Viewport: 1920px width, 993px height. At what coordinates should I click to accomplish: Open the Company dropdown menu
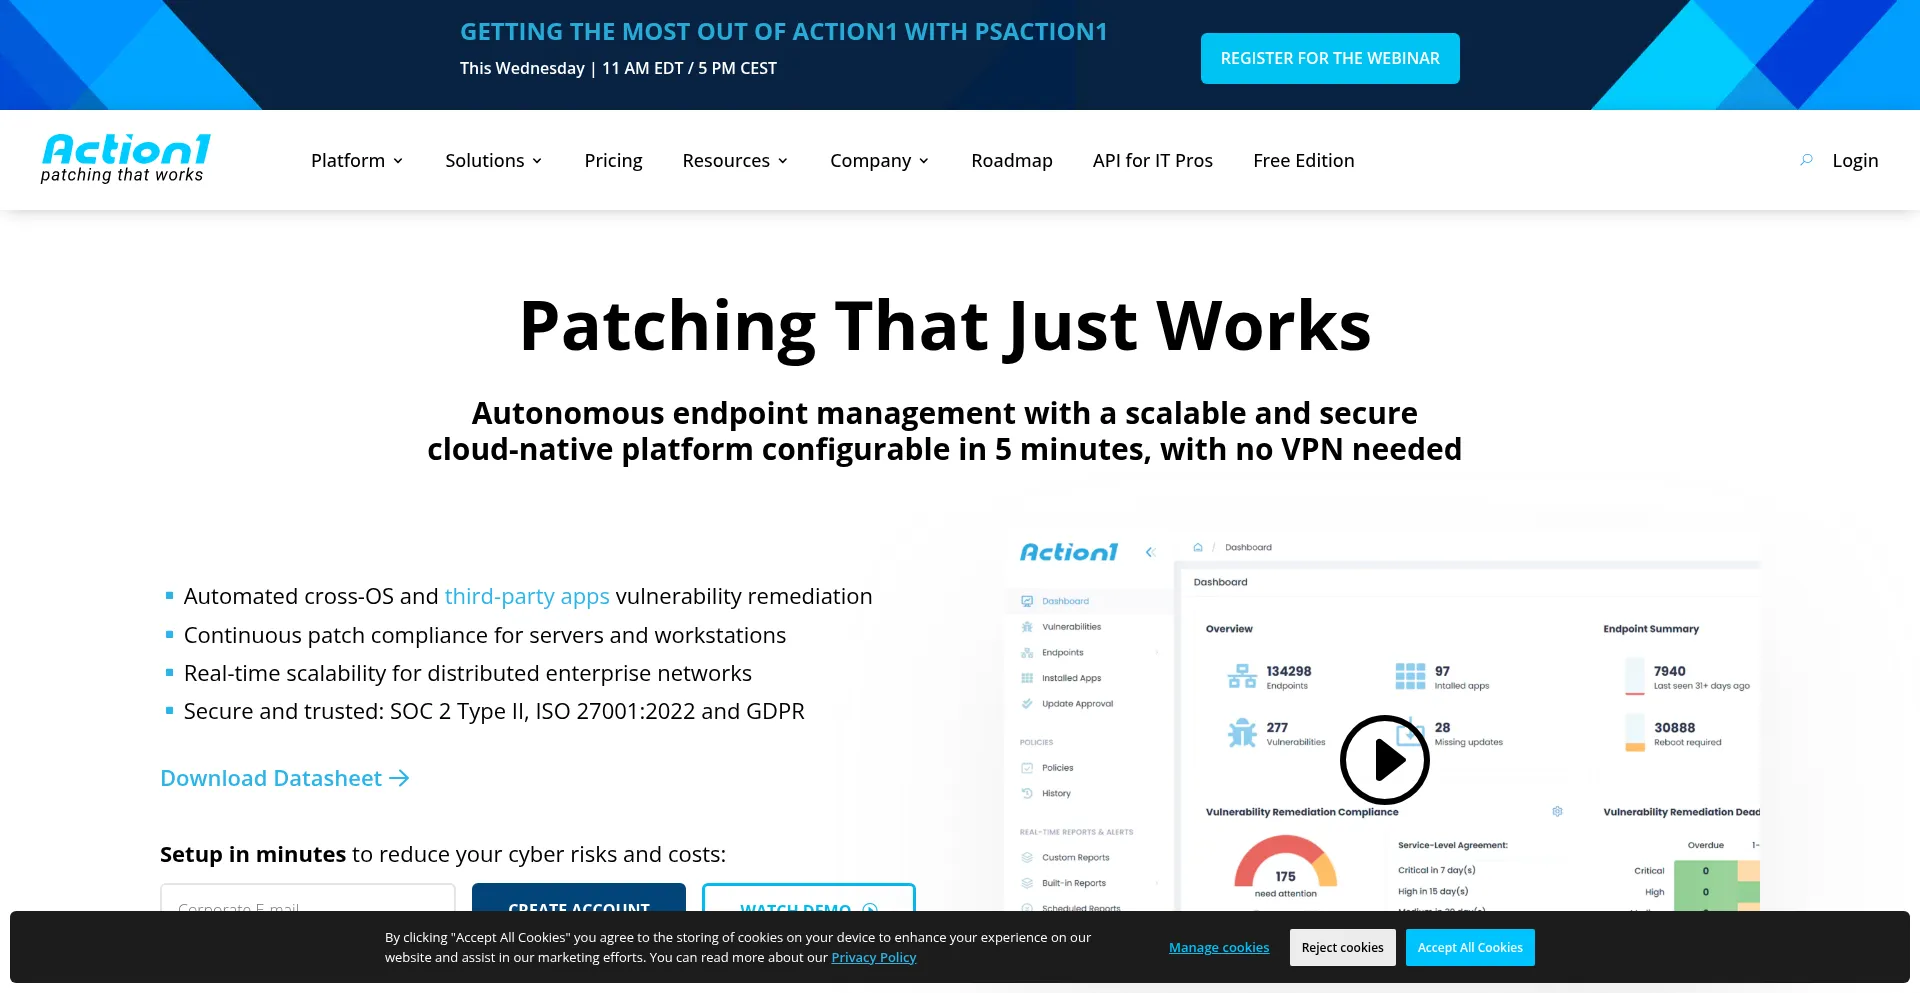[x=879, y=161]
